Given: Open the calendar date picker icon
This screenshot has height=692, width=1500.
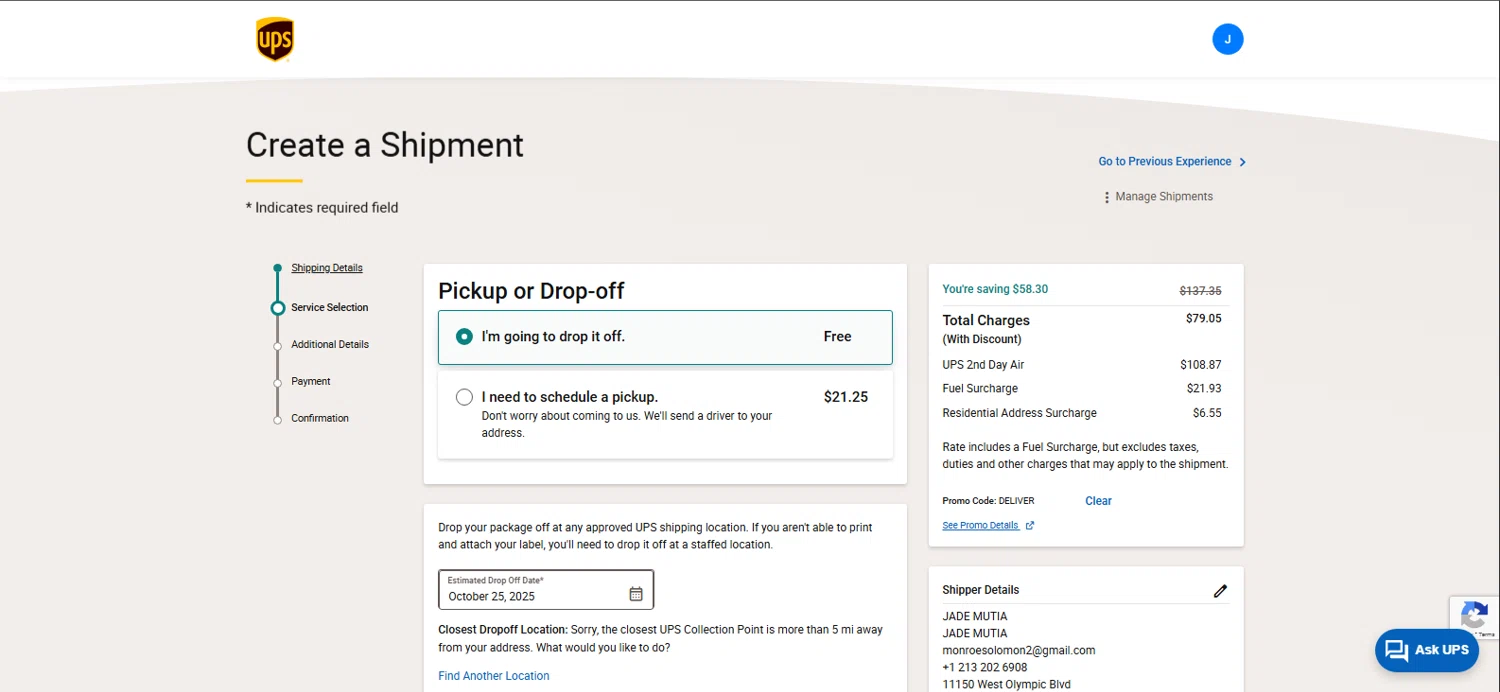Looking at the screenshot, I should point(636,594).
